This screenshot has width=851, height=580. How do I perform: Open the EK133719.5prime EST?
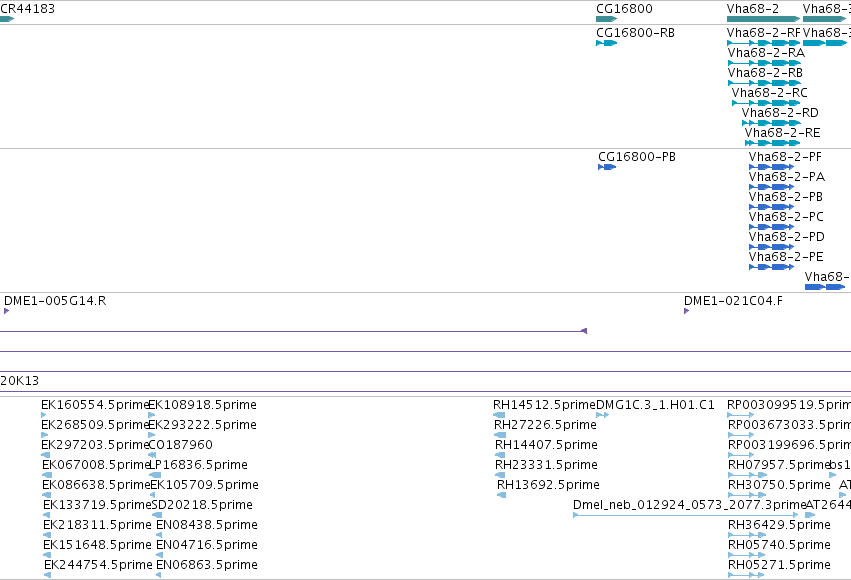coord(46,515)
